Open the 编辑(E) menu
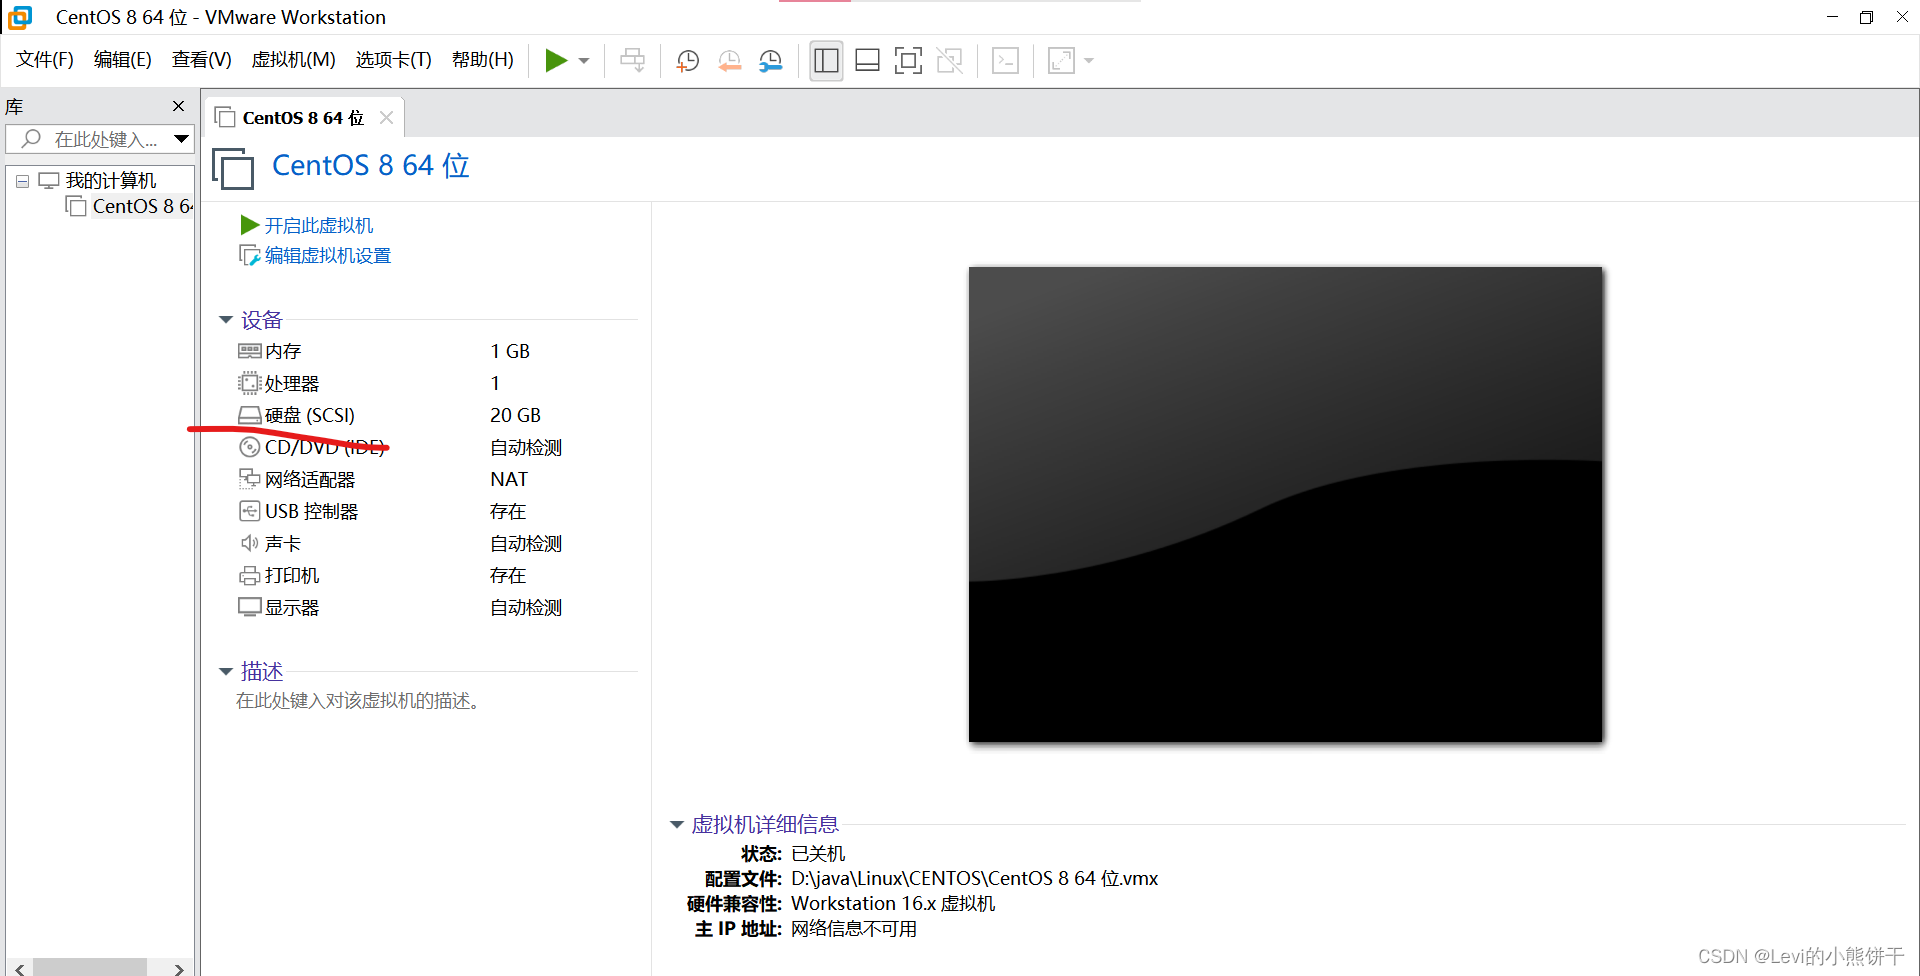 (x=122, y=60)
